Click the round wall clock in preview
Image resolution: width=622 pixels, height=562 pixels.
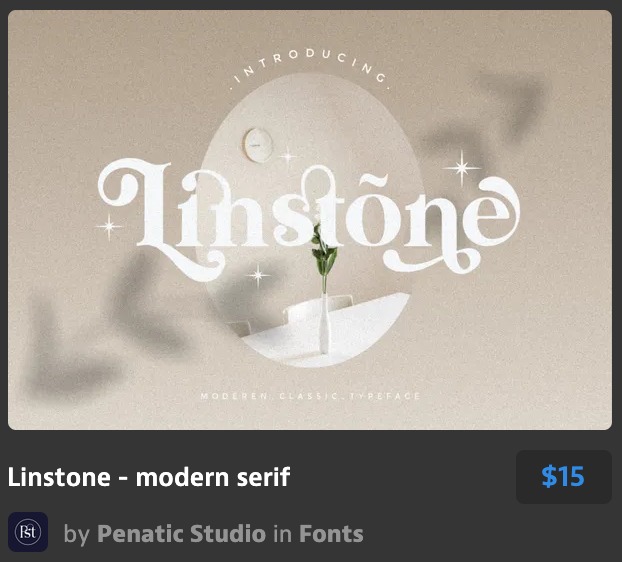coord(258,145)
